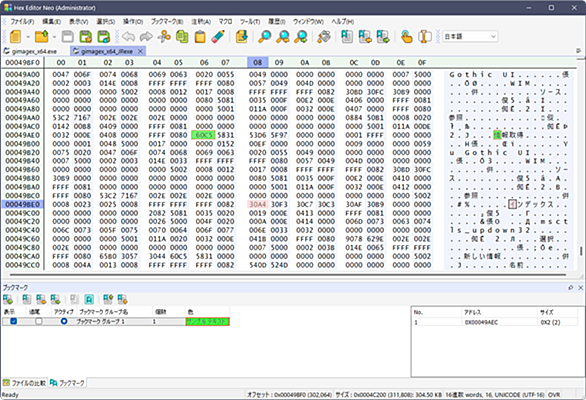Click the eraser Fill tool icon
Screen dimensions: 586x400
click(x=218, y=37)
